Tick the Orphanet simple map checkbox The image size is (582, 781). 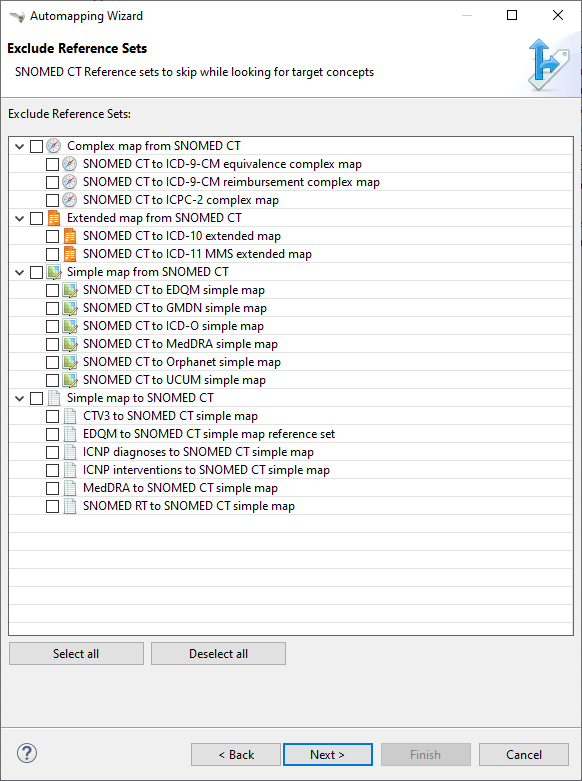pos(52,363)
